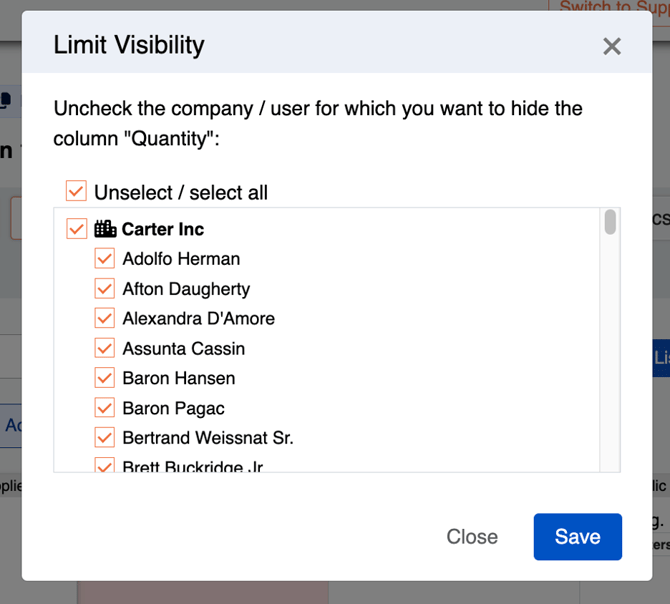This screenshot has width=670, height=604.
Task: Uncheck the Carter Inc company checkbox
Action: pos(76,229)
